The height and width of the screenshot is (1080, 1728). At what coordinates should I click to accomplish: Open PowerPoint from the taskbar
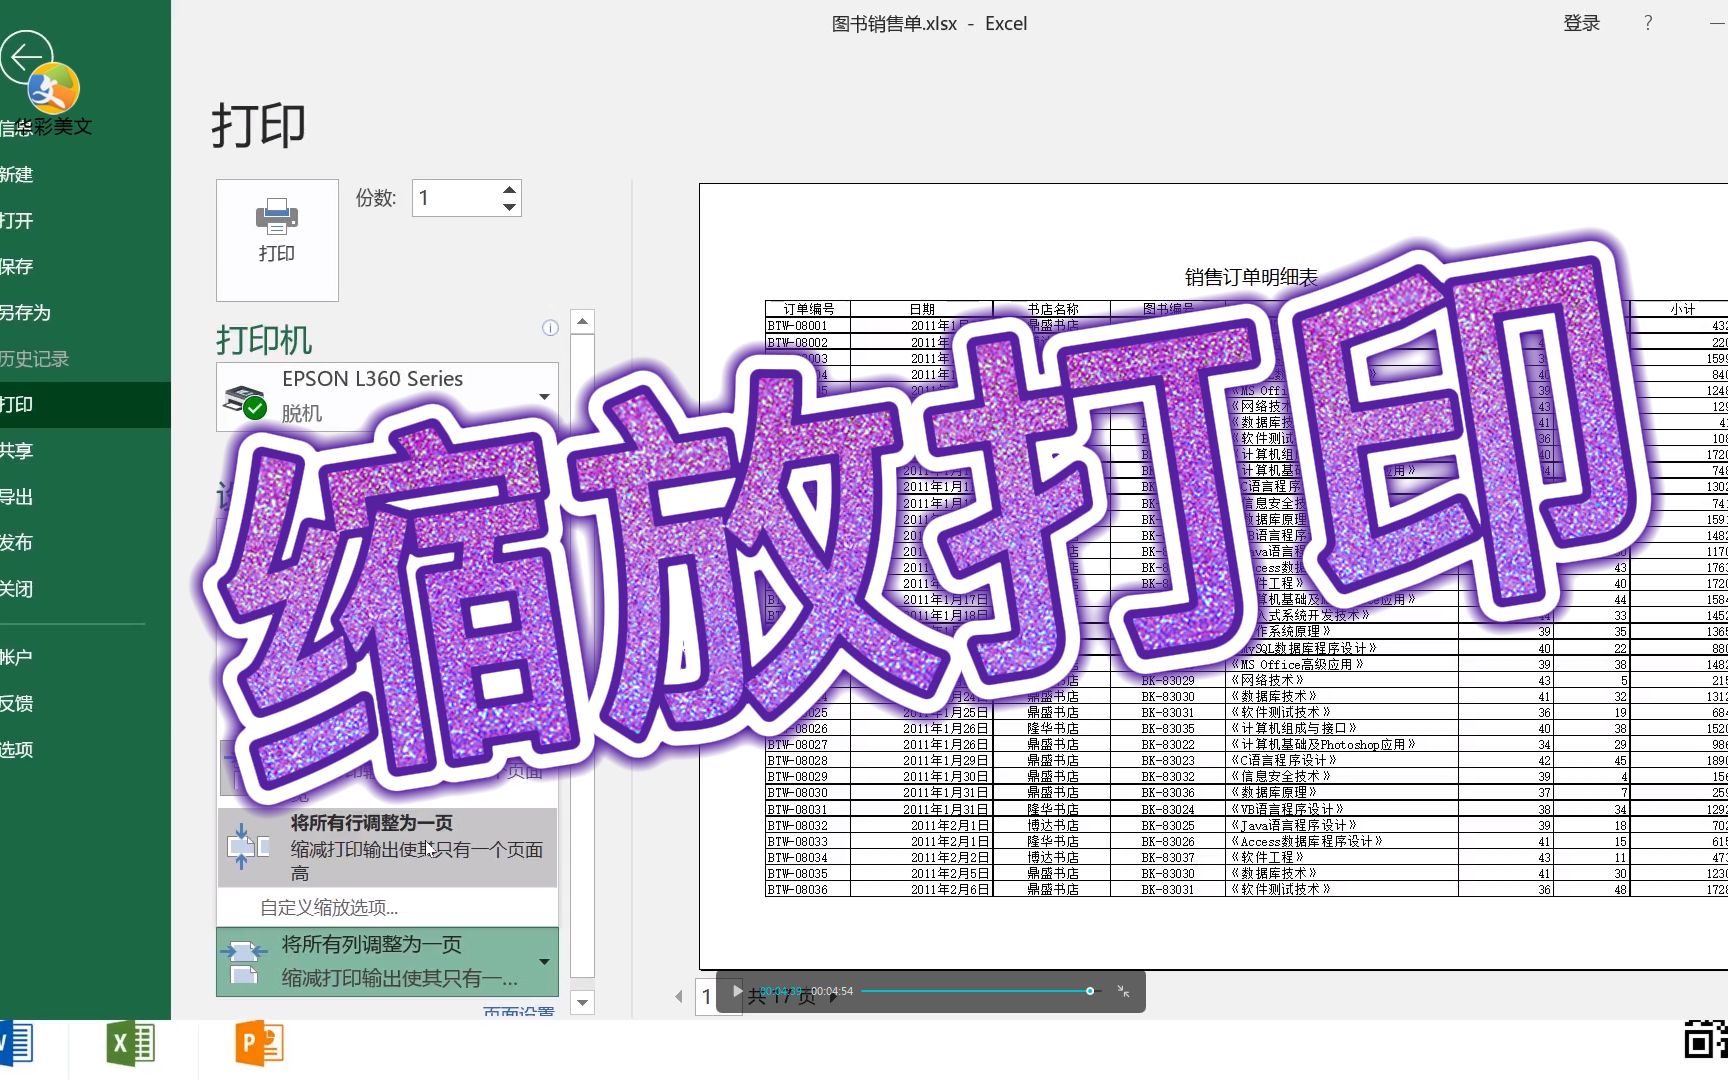click(x=259, y=1043)
